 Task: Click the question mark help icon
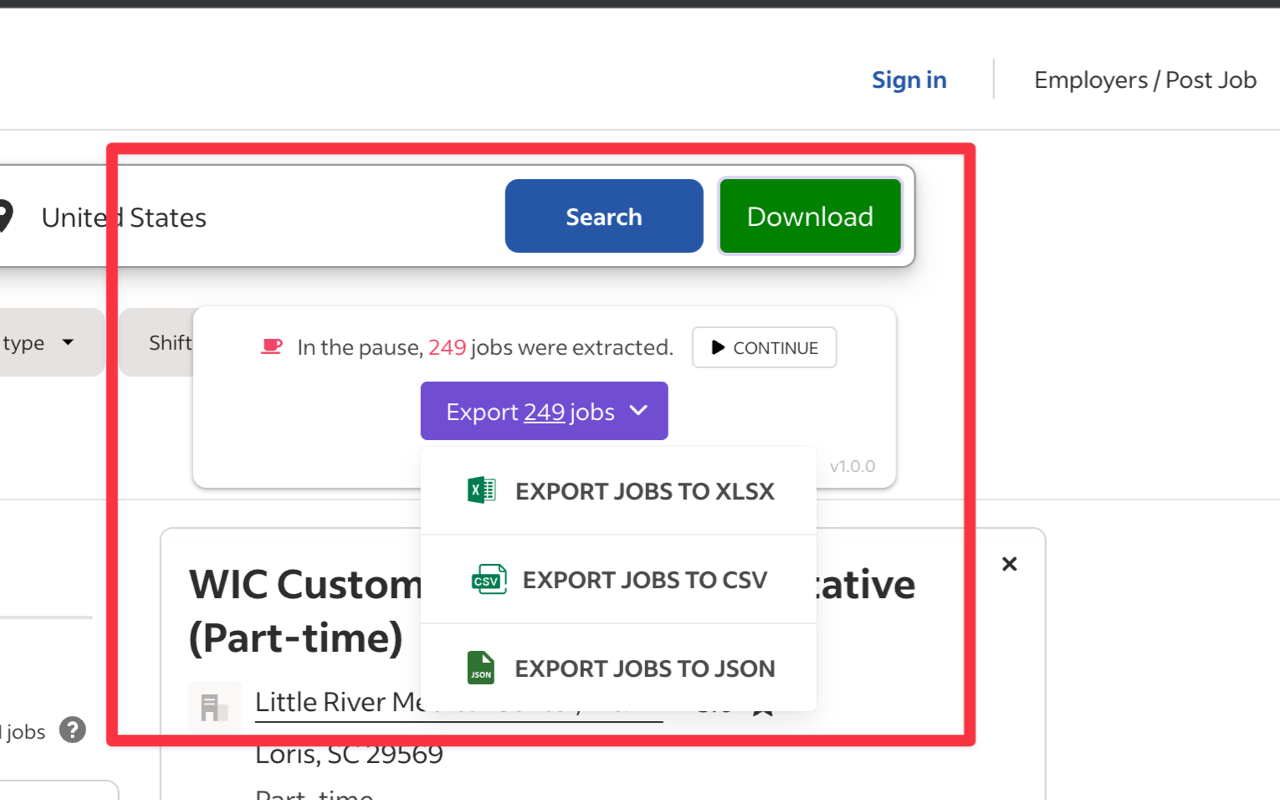click(x=72, y=730)
